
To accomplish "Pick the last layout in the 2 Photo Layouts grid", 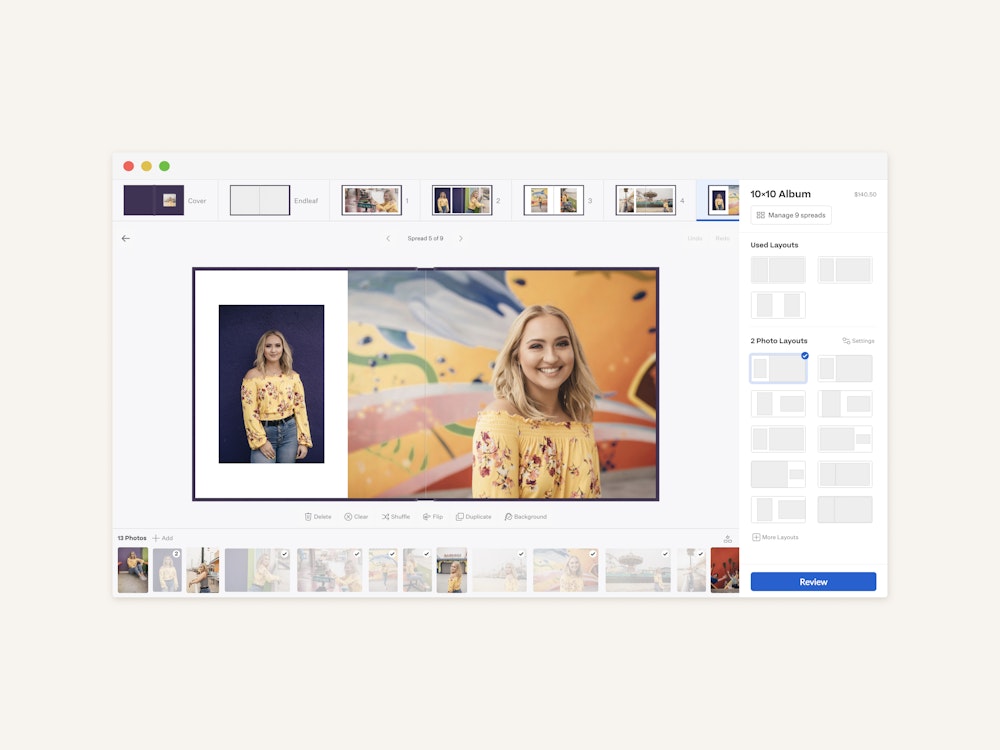I will tap(845, 510).
